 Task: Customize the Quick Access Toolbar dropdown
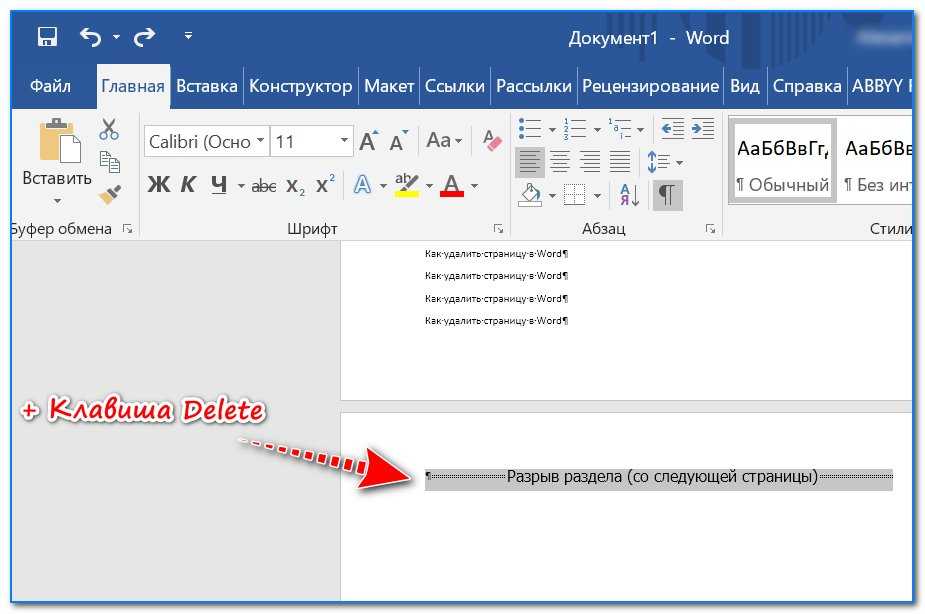click(x=188, y=36)
